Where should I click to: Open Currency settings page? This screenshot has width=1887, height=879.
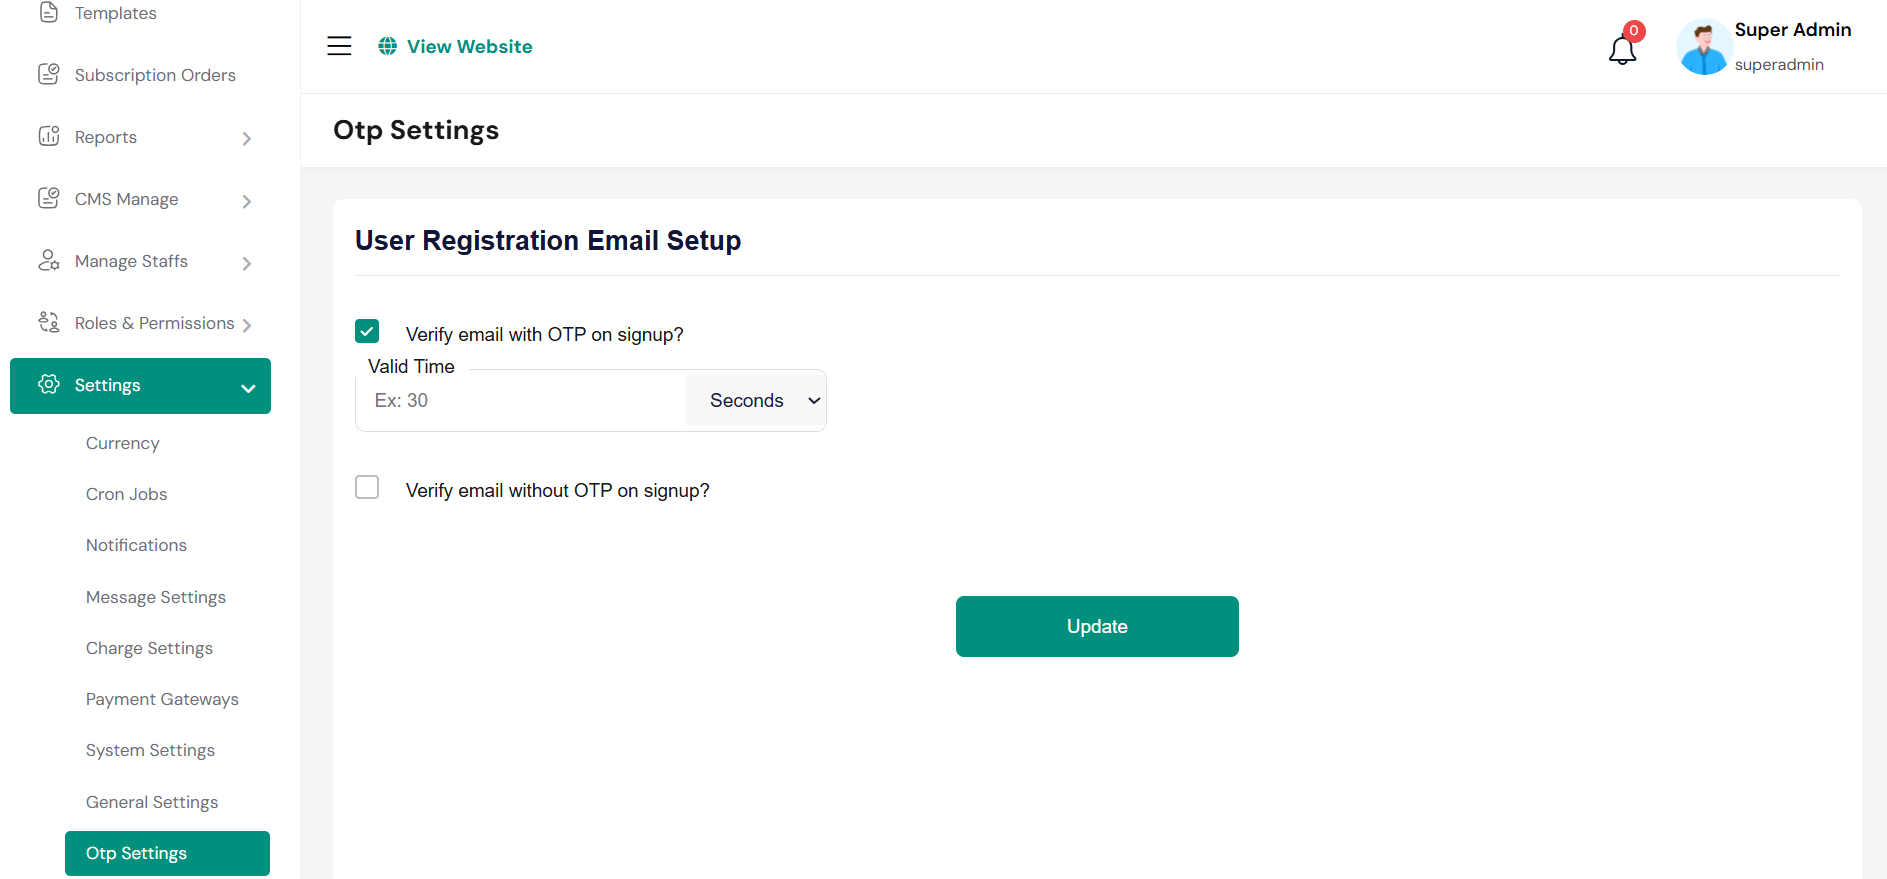click(123, 443)
